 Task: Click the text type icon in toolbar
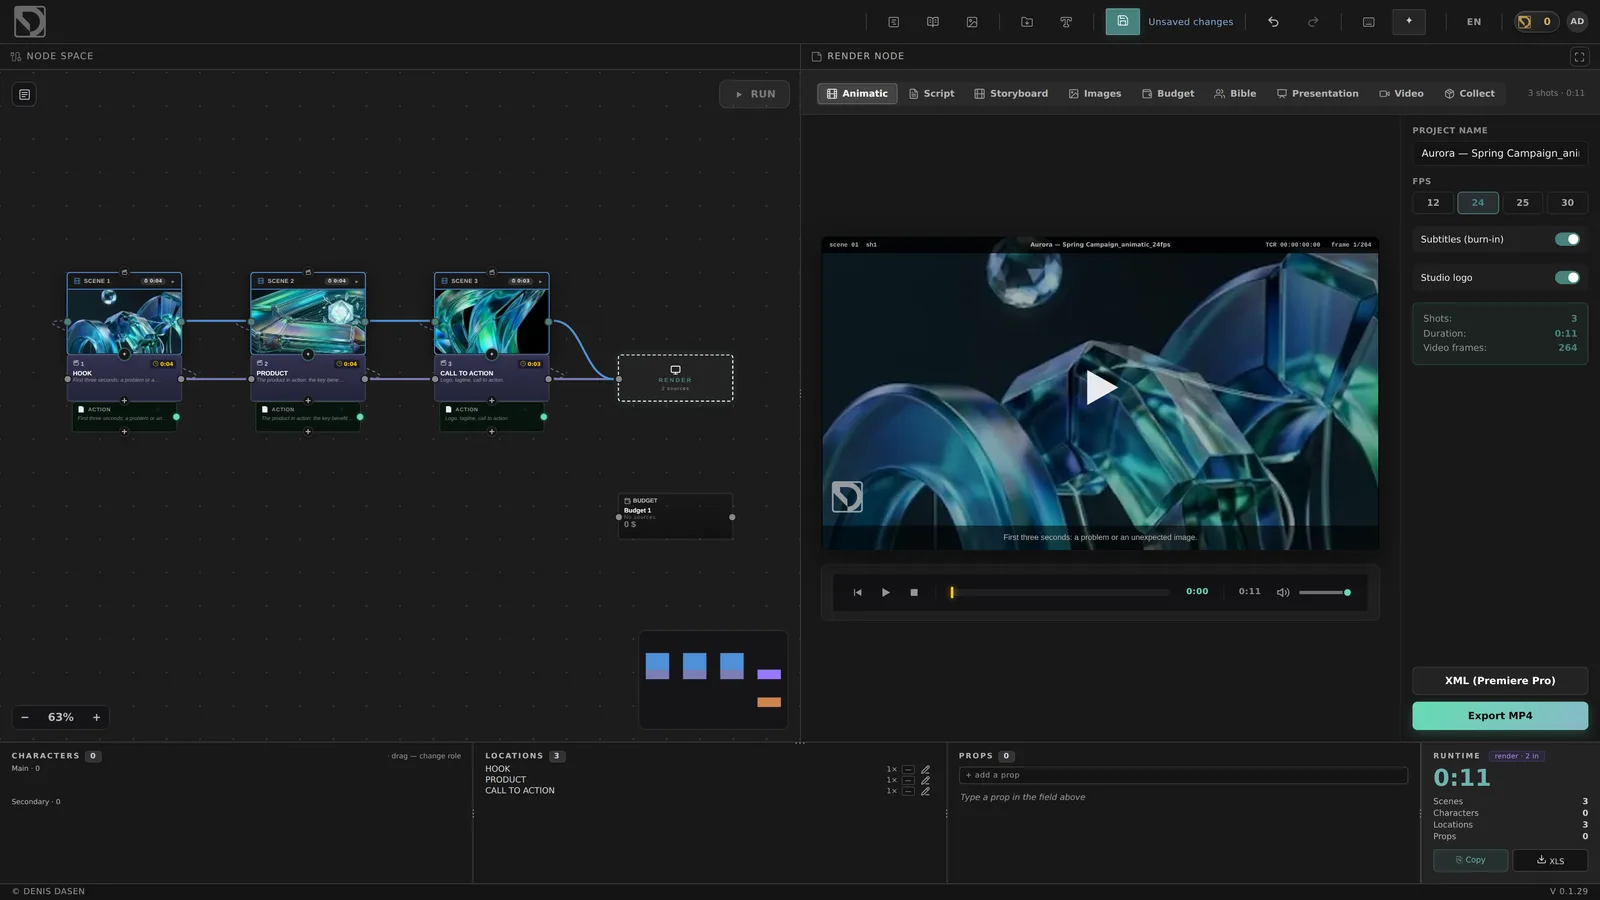(x=1066, y=22)
